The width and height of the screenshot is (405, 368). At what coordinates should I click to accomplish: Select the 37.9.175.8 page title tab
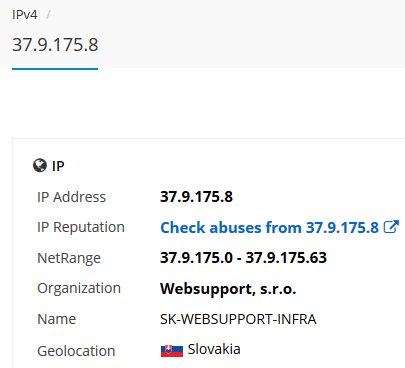[x=55, y=45]
